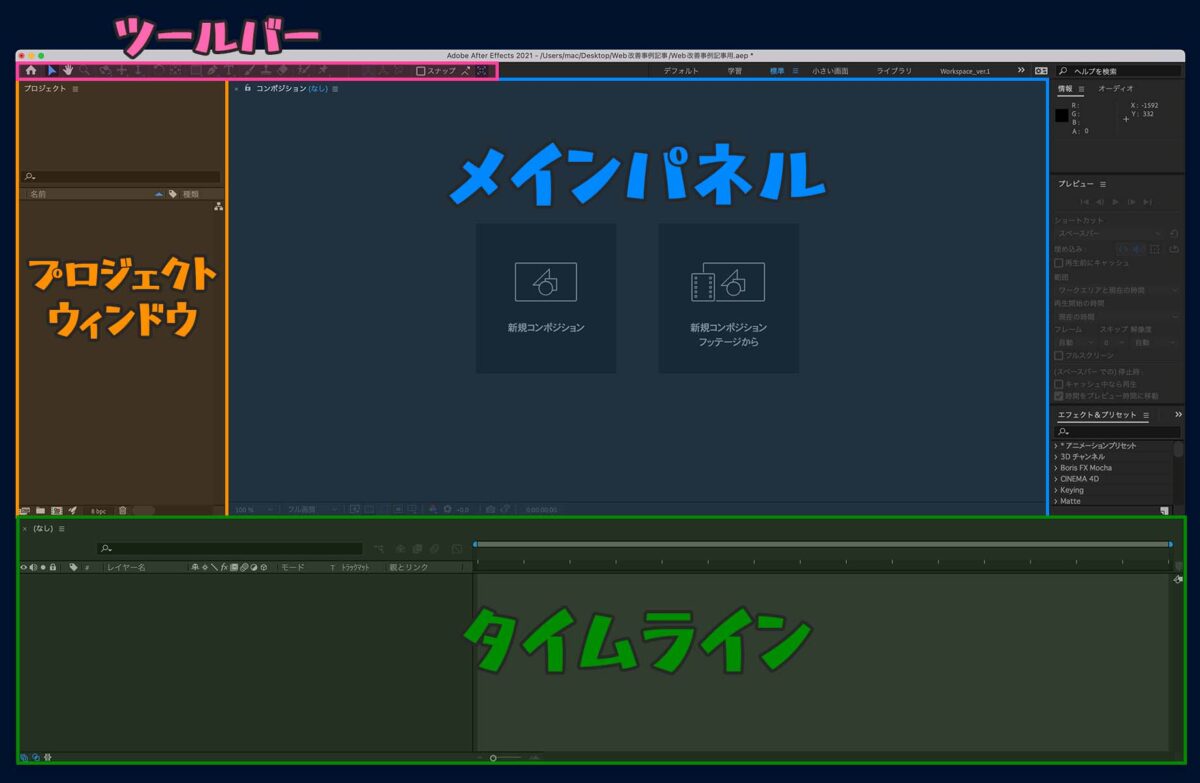Click the fx effects switch column icon
This screenshot has width=1200, height=783.
[x=224, y=567]
